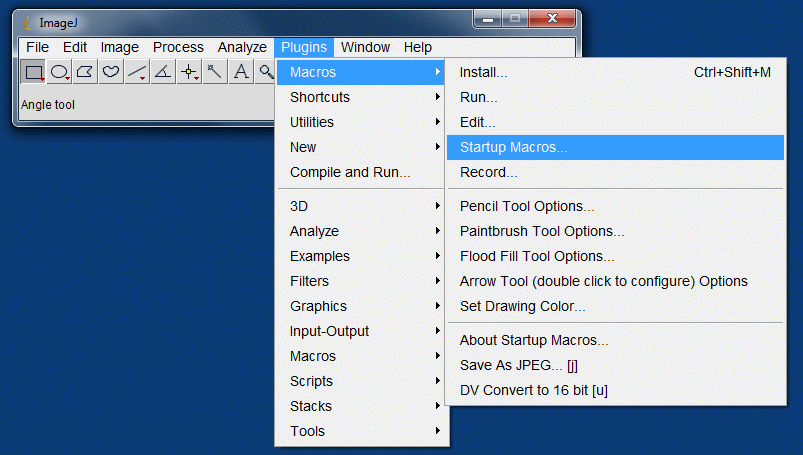Expand the Utilities submenu
The image size is (803, 455).
tap(361, 122)
